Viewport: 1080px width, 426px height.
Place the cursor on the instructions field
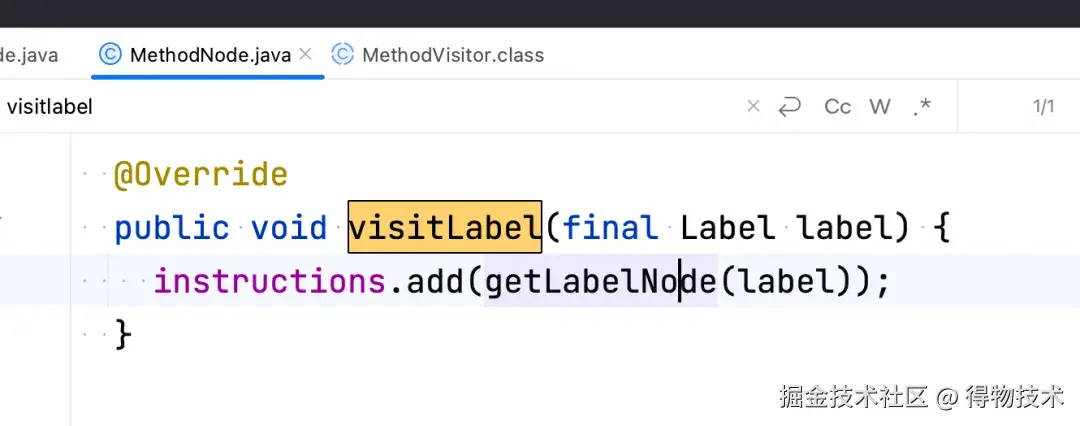268,281
